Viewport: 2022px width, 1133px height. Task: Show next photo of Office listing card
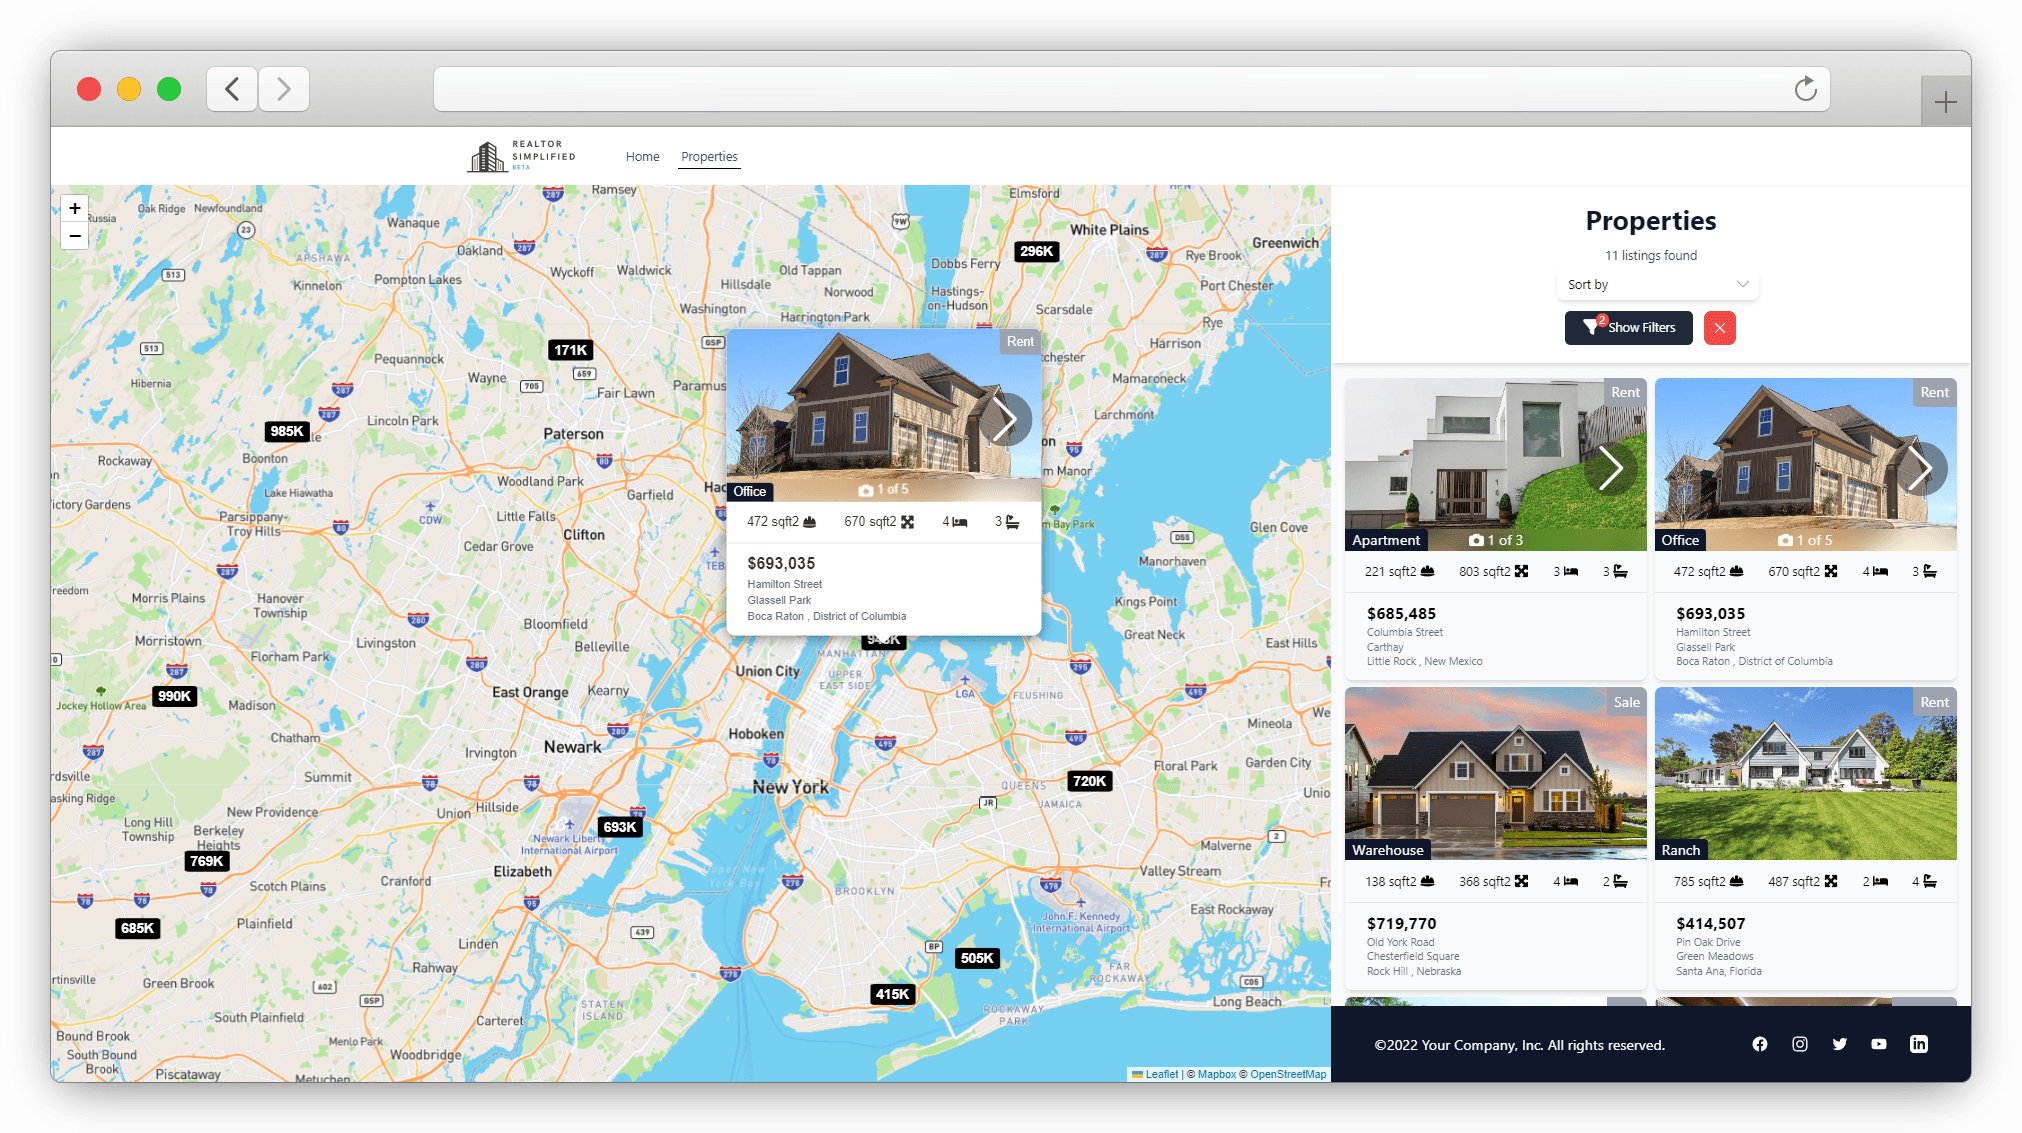(1920, 469)
